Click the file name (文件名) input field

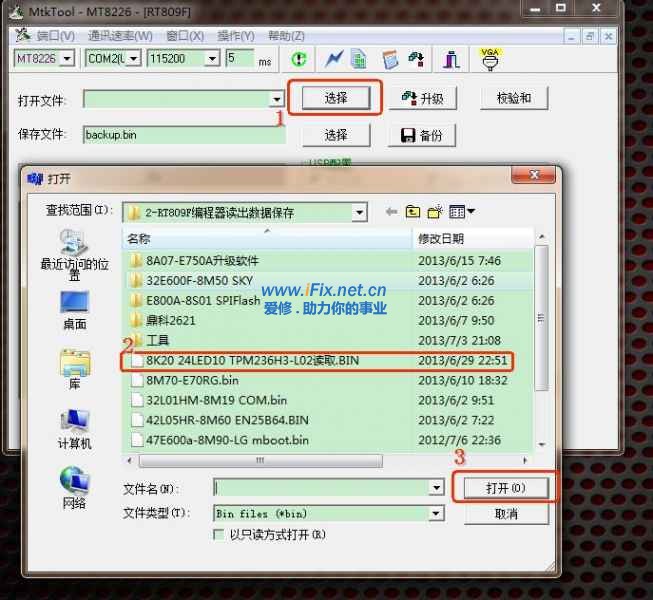click(320, 488)
